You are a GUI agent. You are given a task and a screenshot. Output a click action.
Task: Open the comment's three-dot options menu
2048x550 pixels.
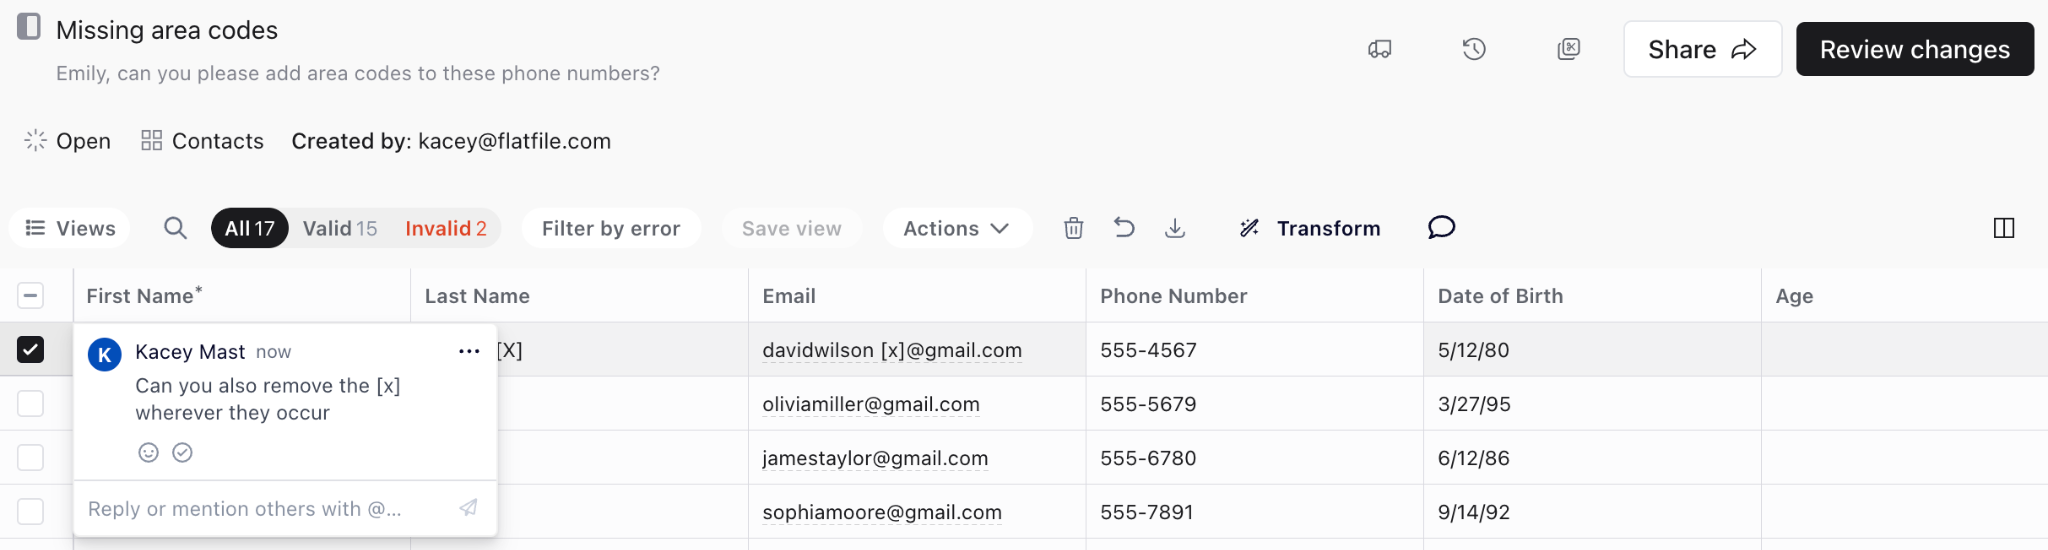[469, 351]
